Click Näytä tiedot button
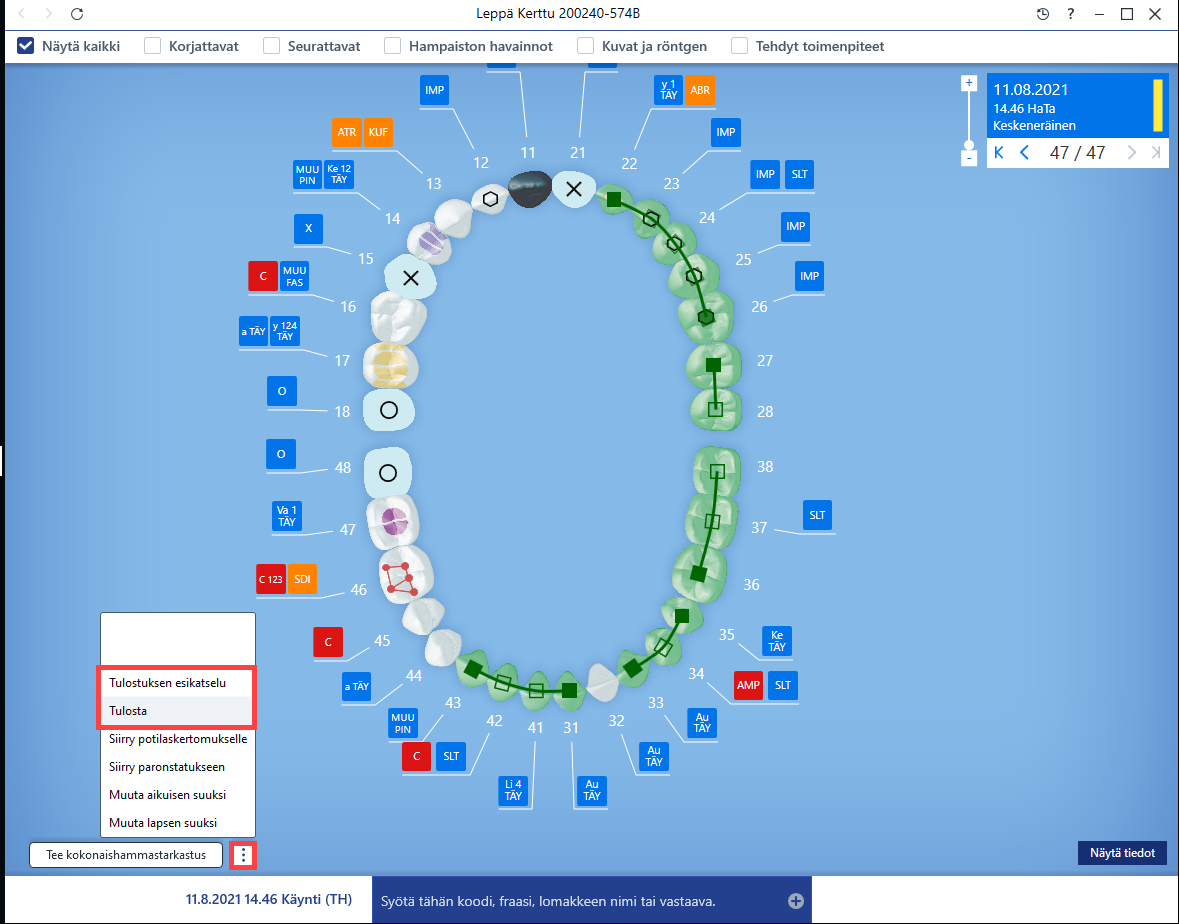Viewport: 1179px width, 924px height. [1122, 853]
